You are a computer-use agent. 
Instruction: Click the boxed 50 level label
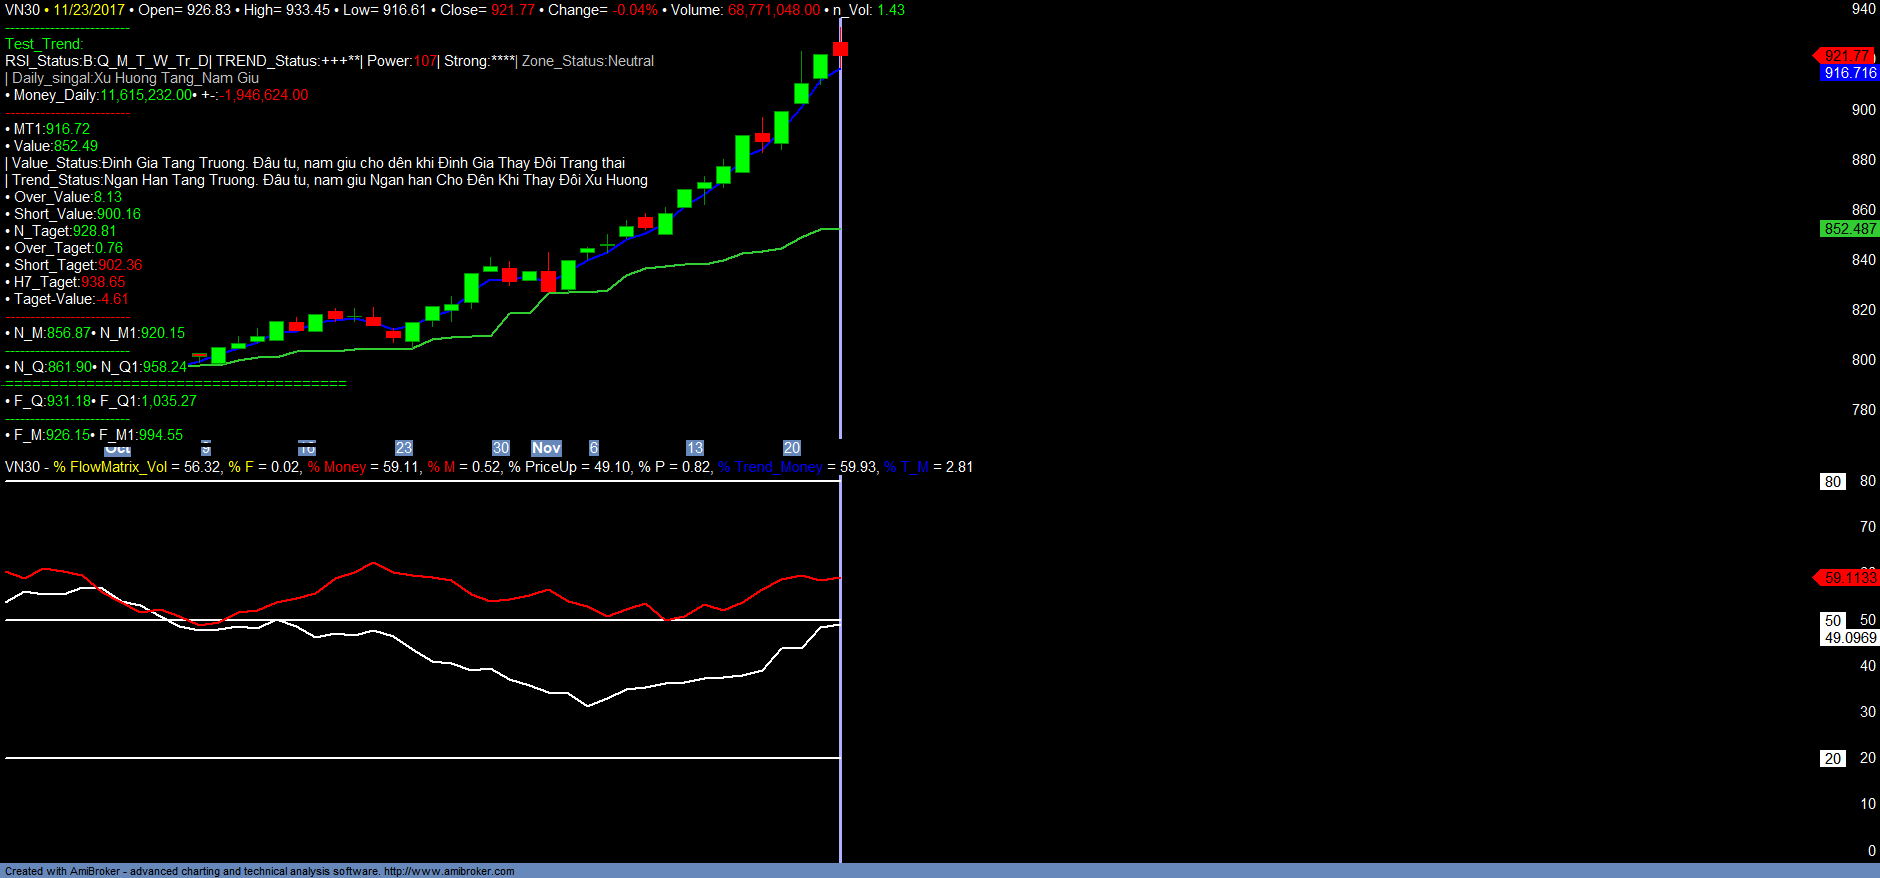pyautogui.click(x=1832, y=621)
